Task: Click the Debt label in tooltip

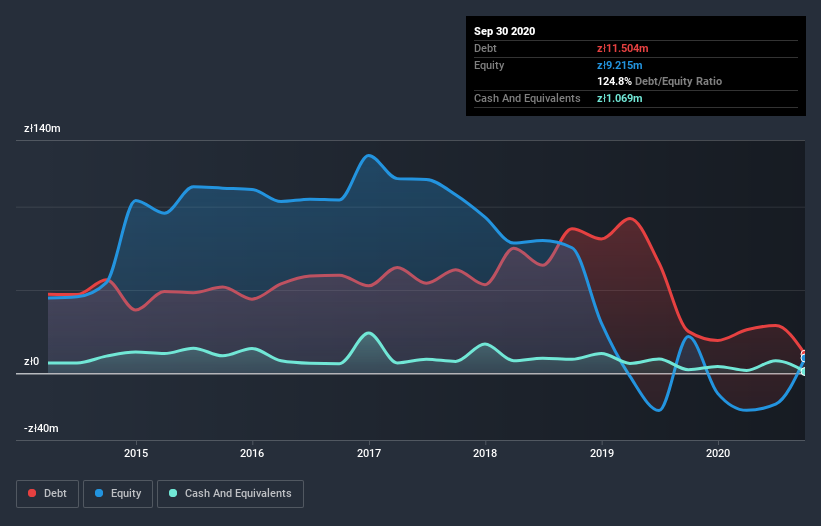Action: click(x=485, y=48)
